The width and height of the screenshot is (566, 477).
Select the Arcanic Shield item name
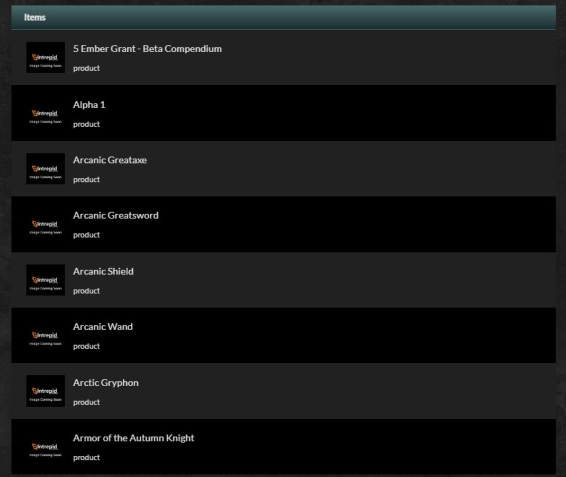click(x=103, y=272)
